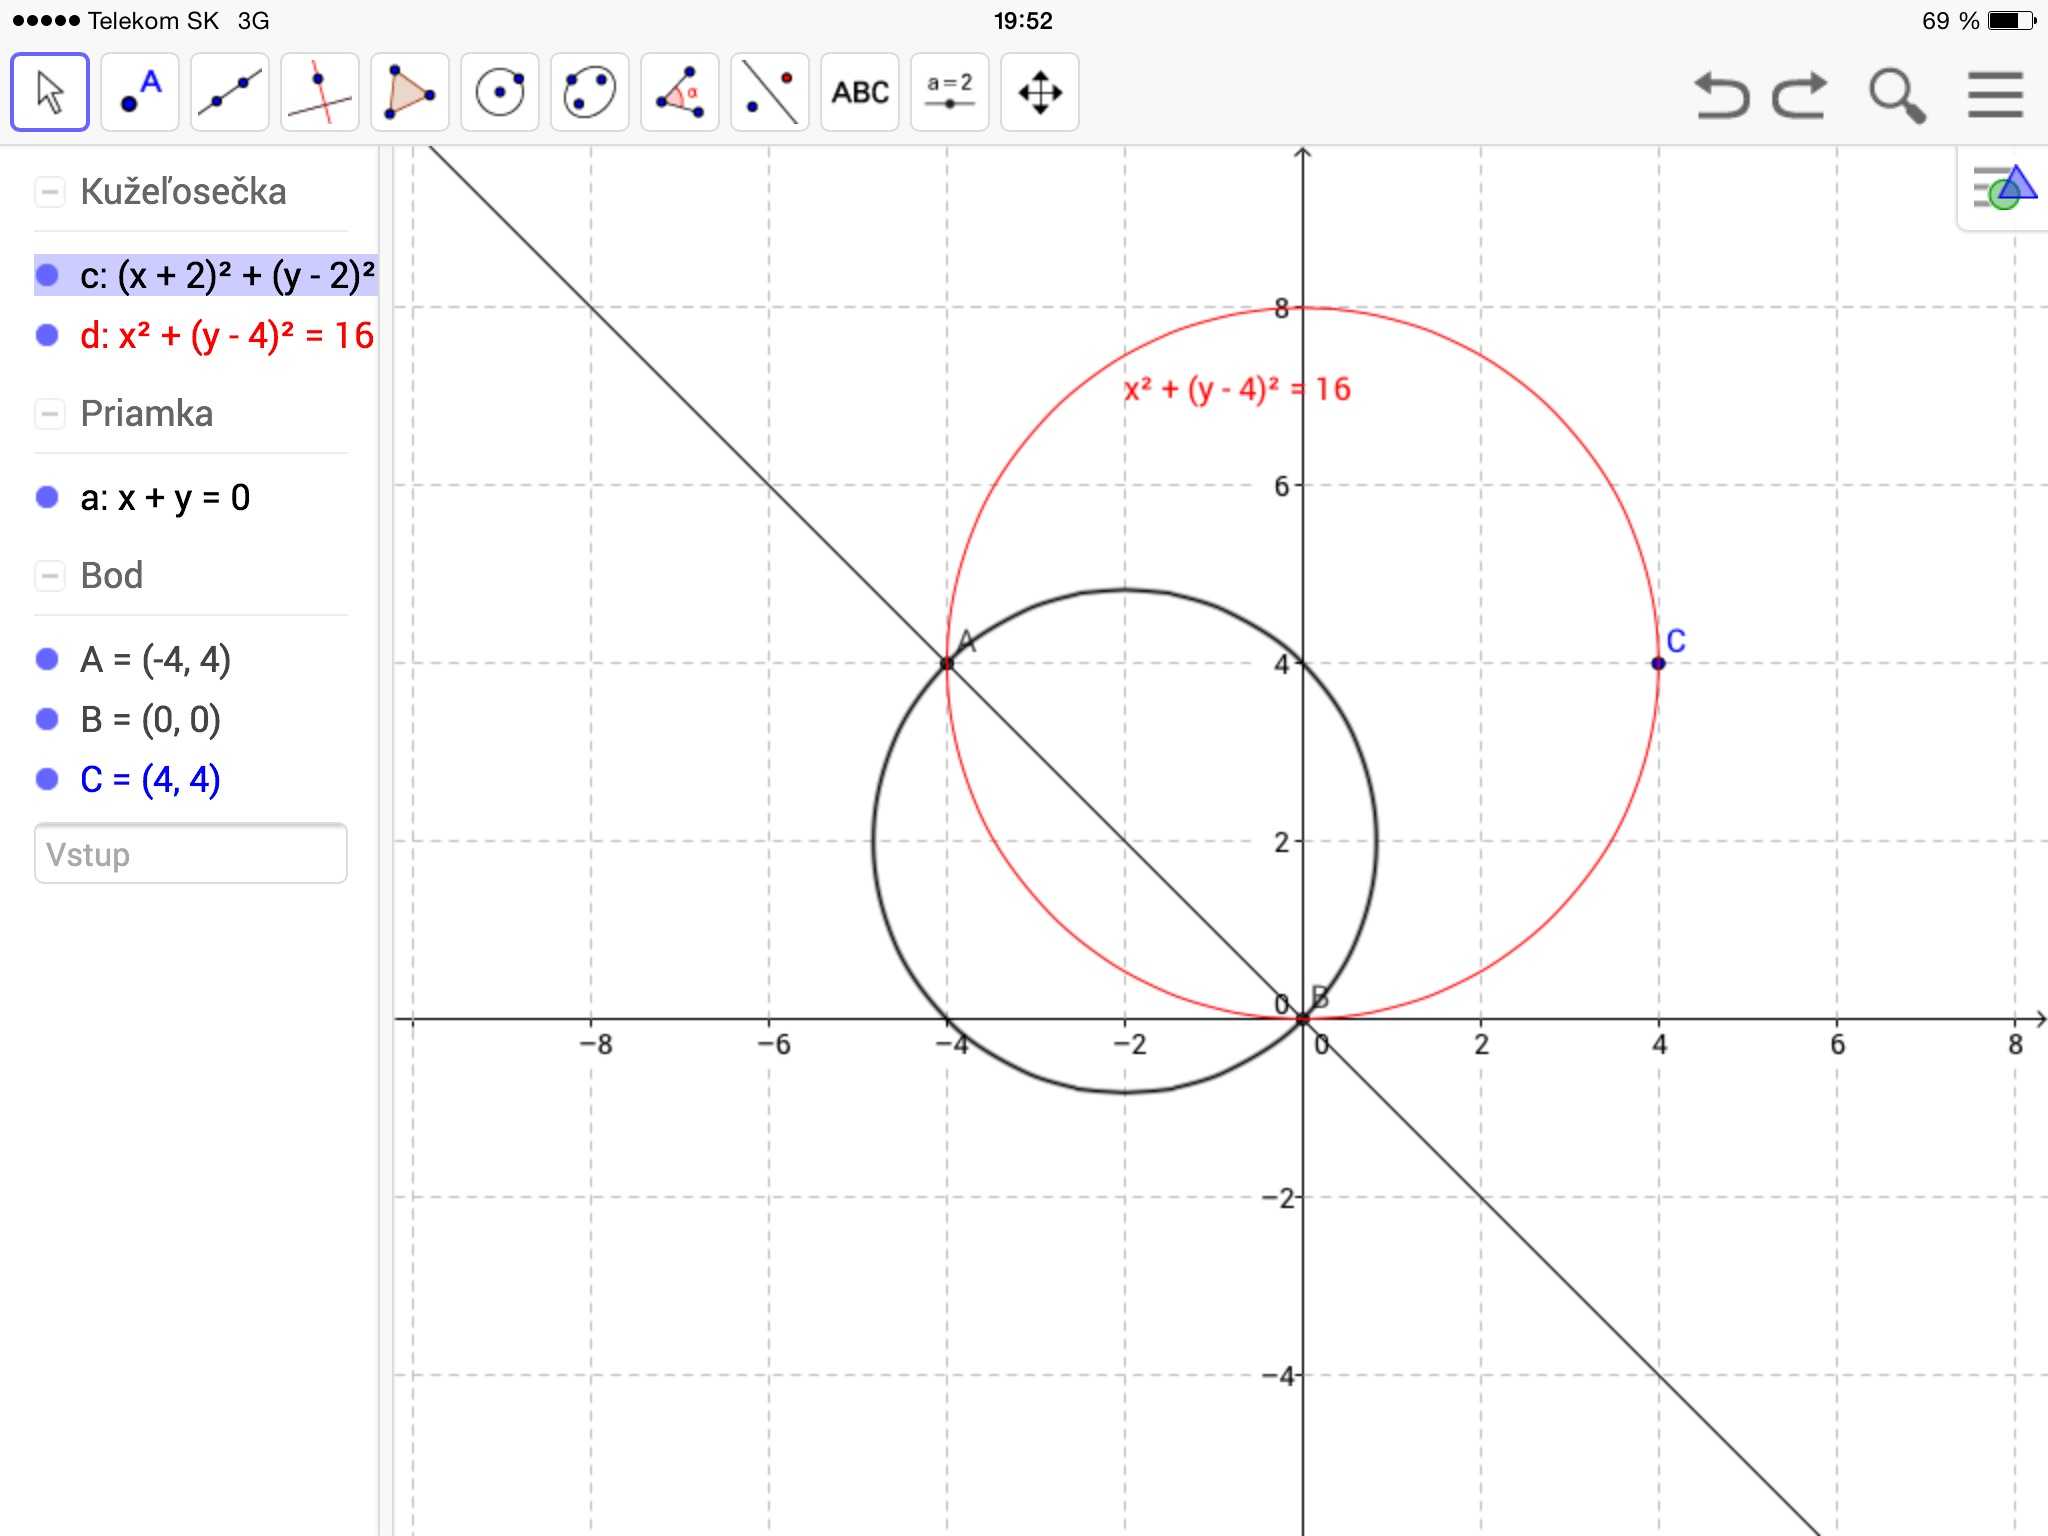Select the ABC Text tool
Image resolution: width=2048 pixels, height=1536 pixels.
tap(860, 92)
